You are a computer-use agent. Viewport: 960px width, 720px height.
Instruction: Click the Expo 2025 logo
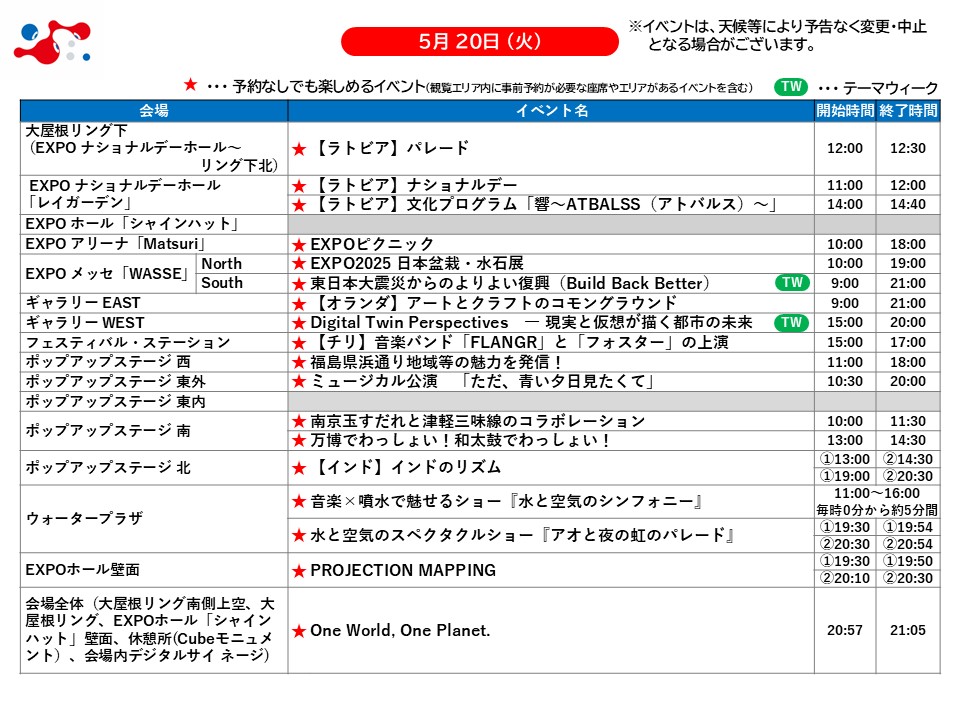pyautogui.click(x=53, y=42)
